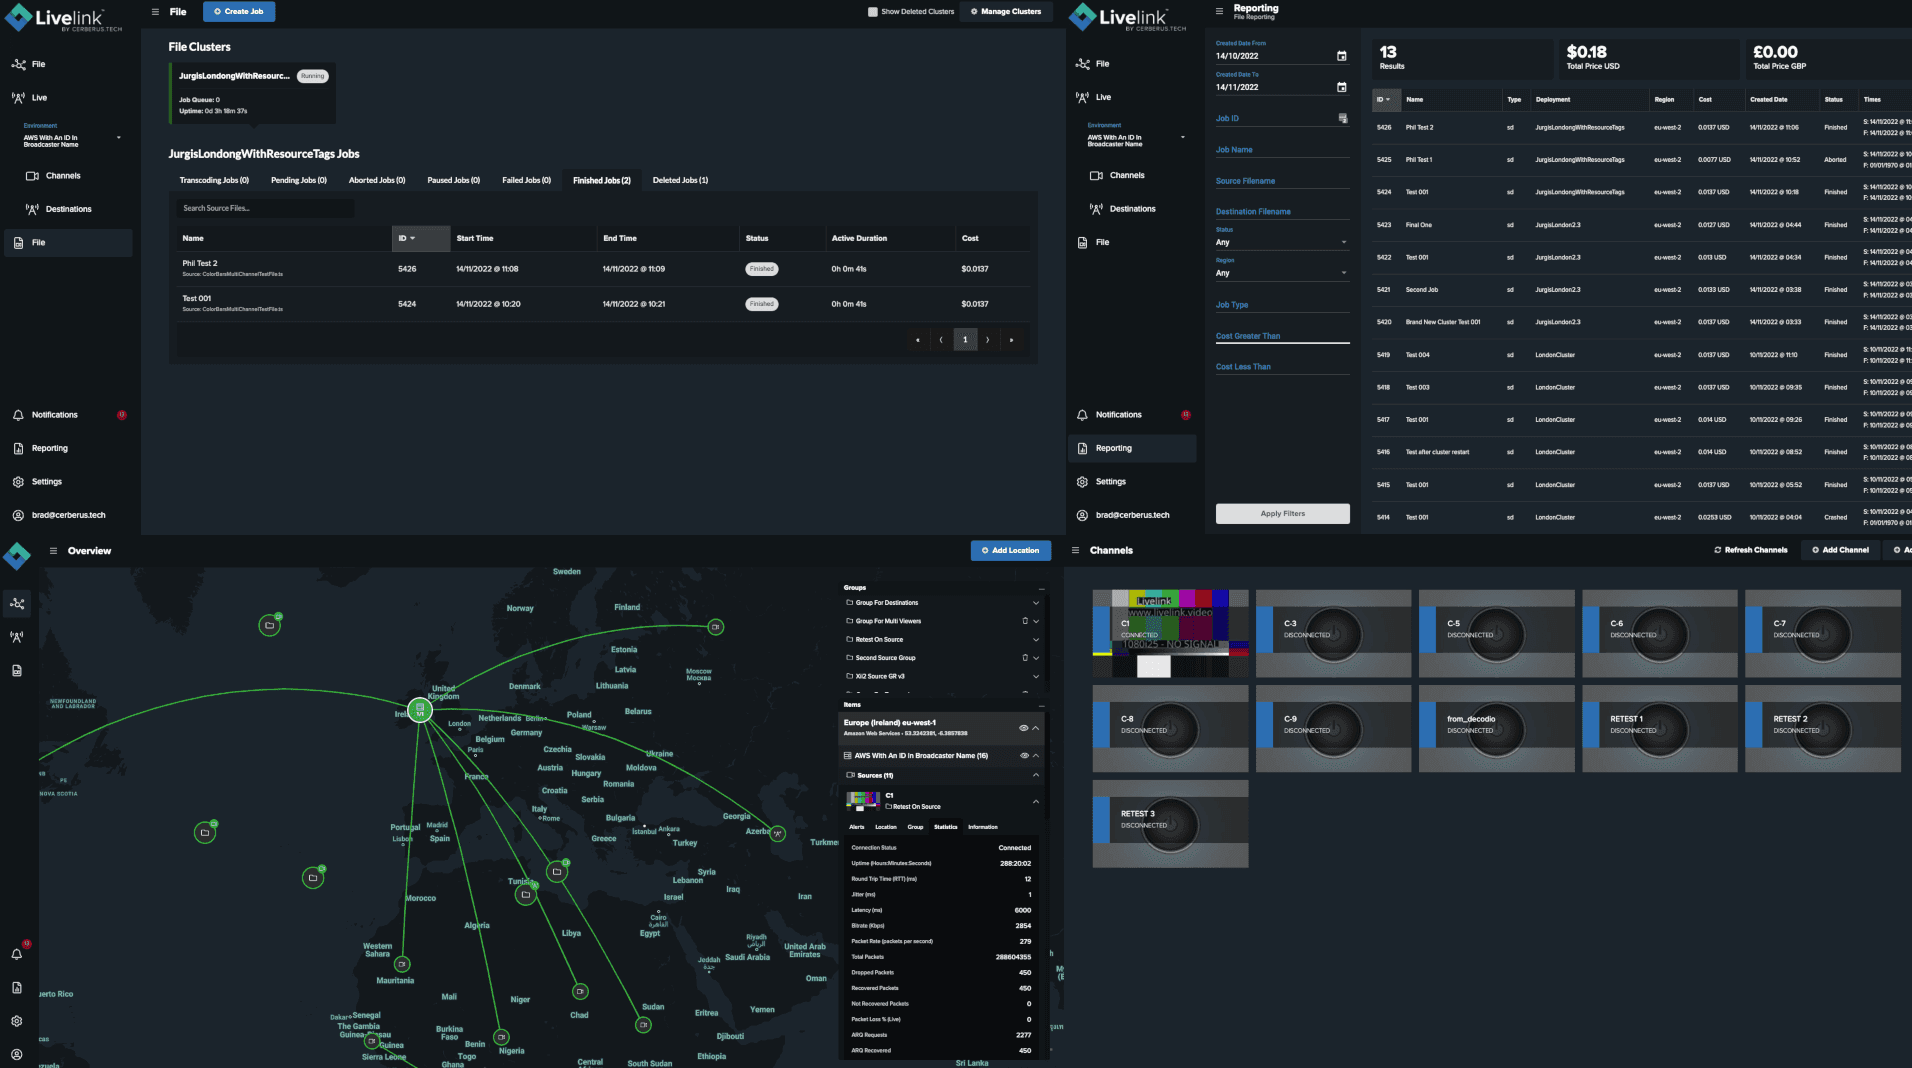Click trash icon for Second Source Group
Viewport: 1912px width, 1068px height.
coord(1025,658)
